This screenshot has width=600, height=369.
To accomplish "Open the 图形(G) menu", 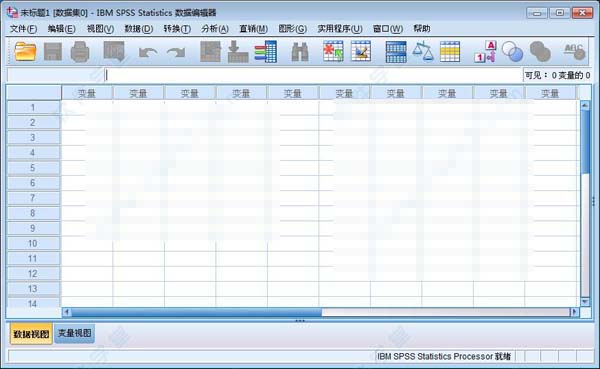I will [292, 29].
